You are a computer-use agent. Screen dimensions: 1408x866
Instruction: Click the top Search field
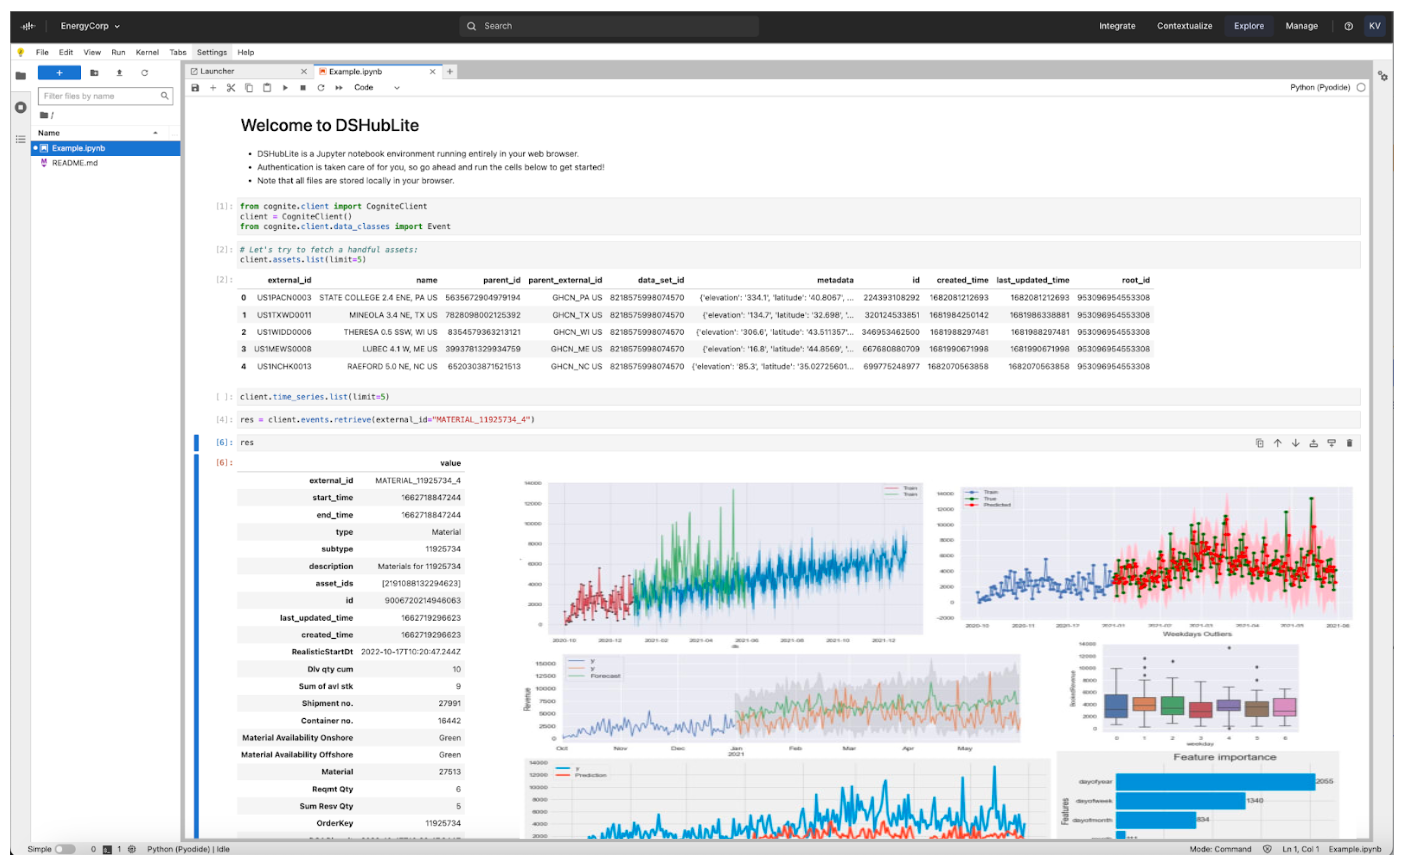[609, 26]
